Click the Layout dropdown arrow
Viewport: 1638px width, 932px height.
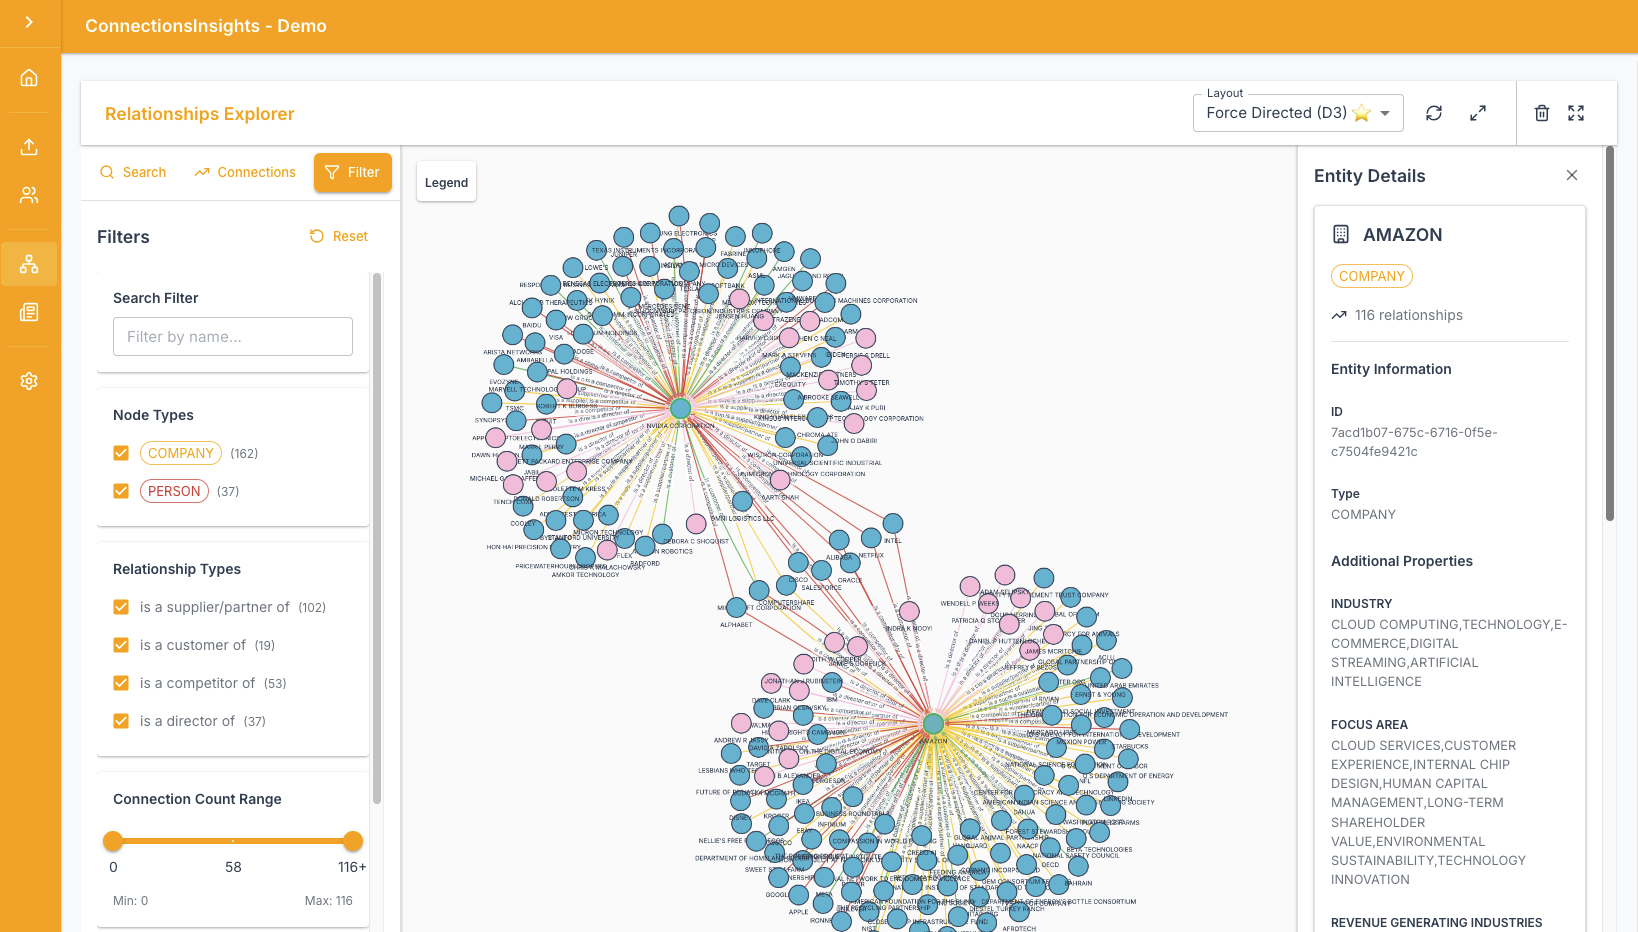click(x=1385, y=113)
